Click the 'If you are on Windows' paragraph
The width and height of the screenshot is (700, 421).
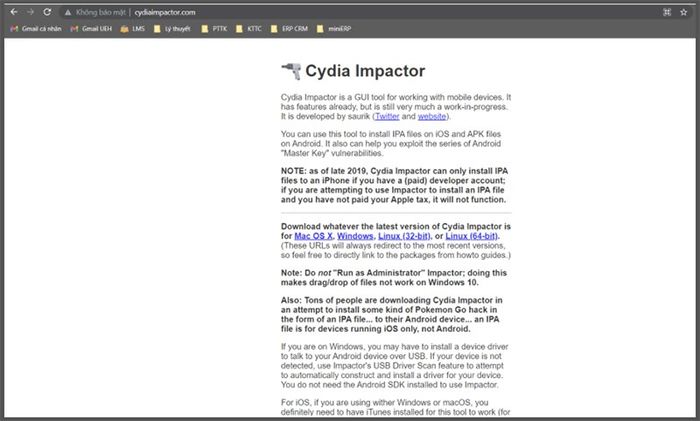395,366
